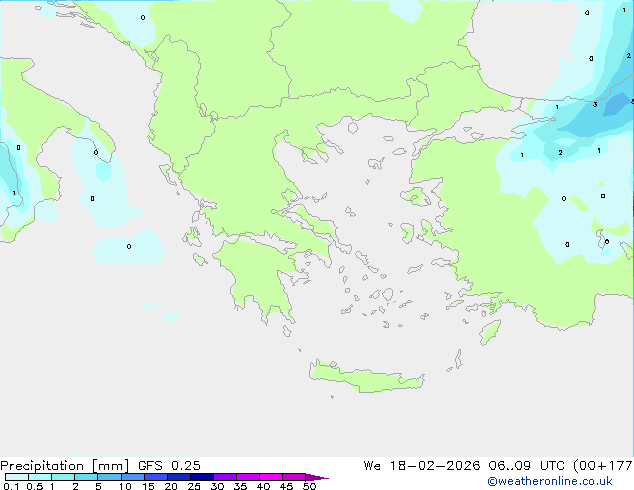The image size is (634, 490).
Task: Pick the 15–20 mm legend color swatch
Action: click(x=156, y=477)
